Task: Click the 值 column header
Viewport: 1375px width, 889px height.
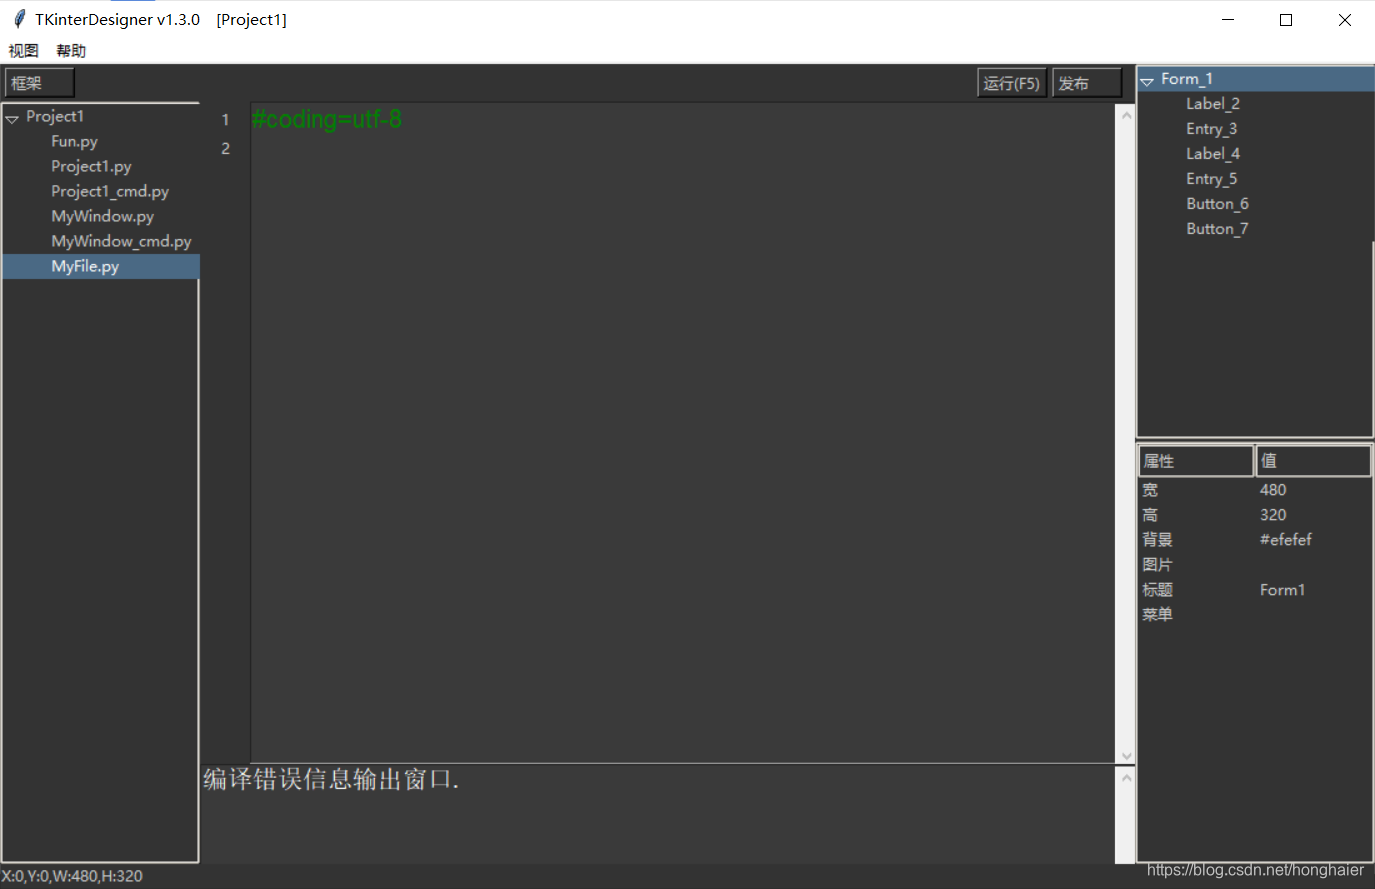Action: pyautogui.click(x=1313, y=461)
